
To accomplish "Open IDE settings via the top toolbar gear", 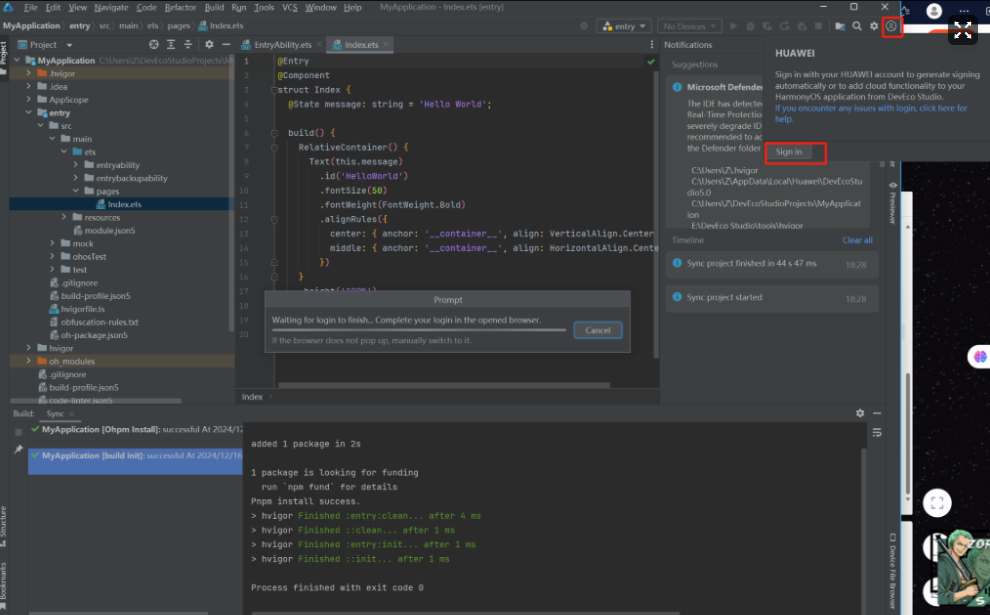I will click(x=874, y=27).
